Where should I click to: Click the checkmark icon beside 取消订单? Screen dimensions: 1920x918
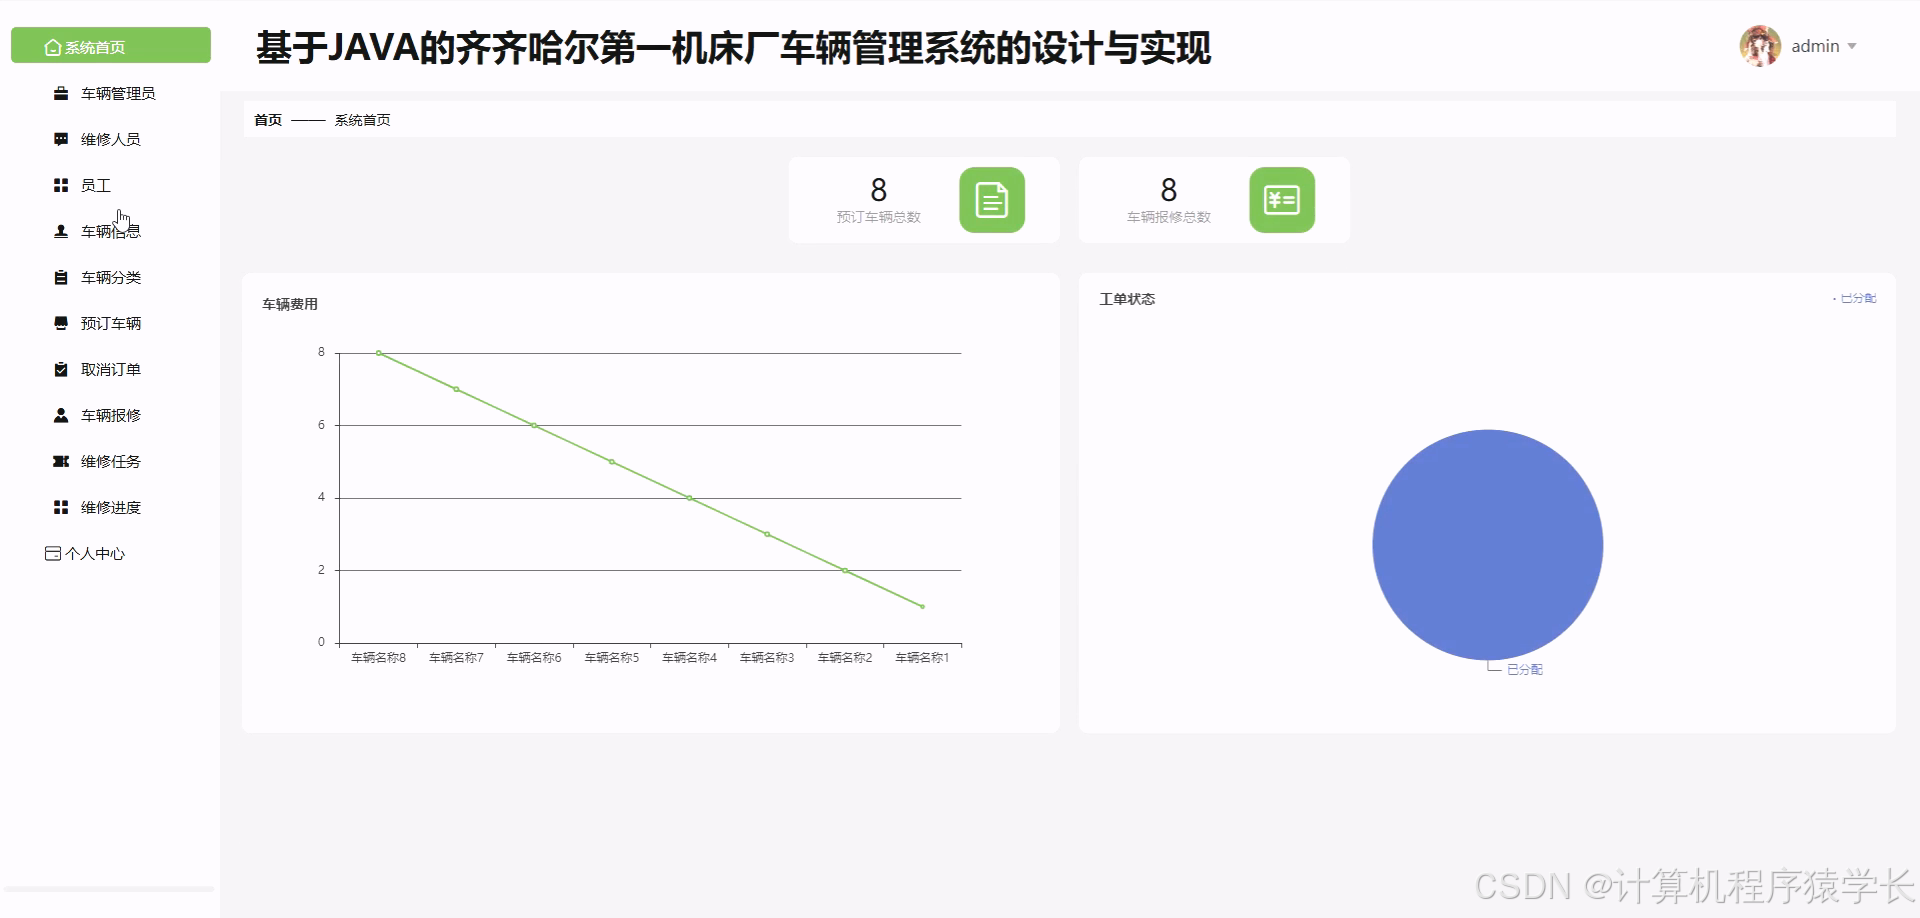(61, 369)
